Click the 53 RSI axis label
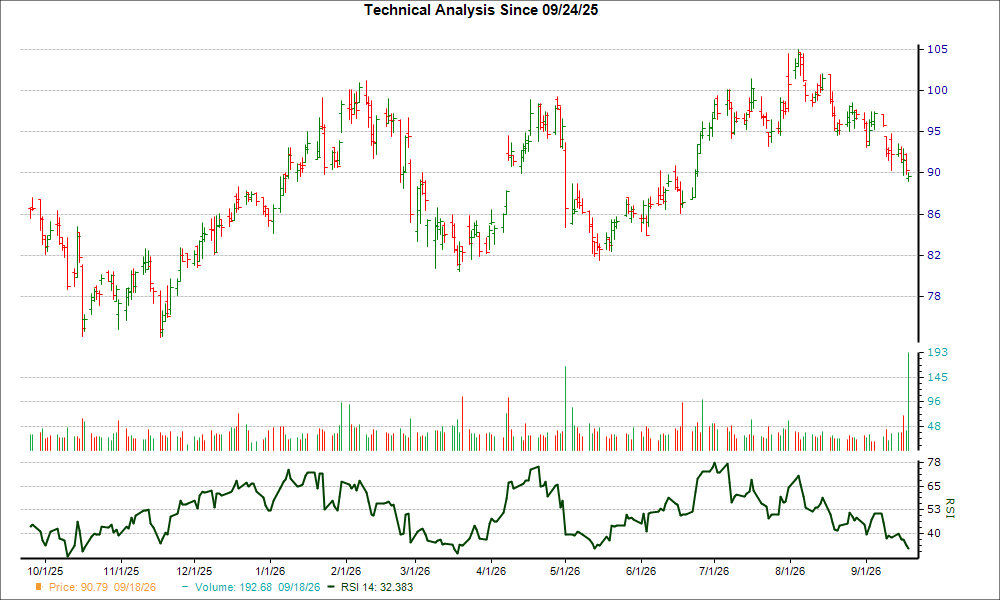This screenshot has width=1000, height=600. point(934,509)
